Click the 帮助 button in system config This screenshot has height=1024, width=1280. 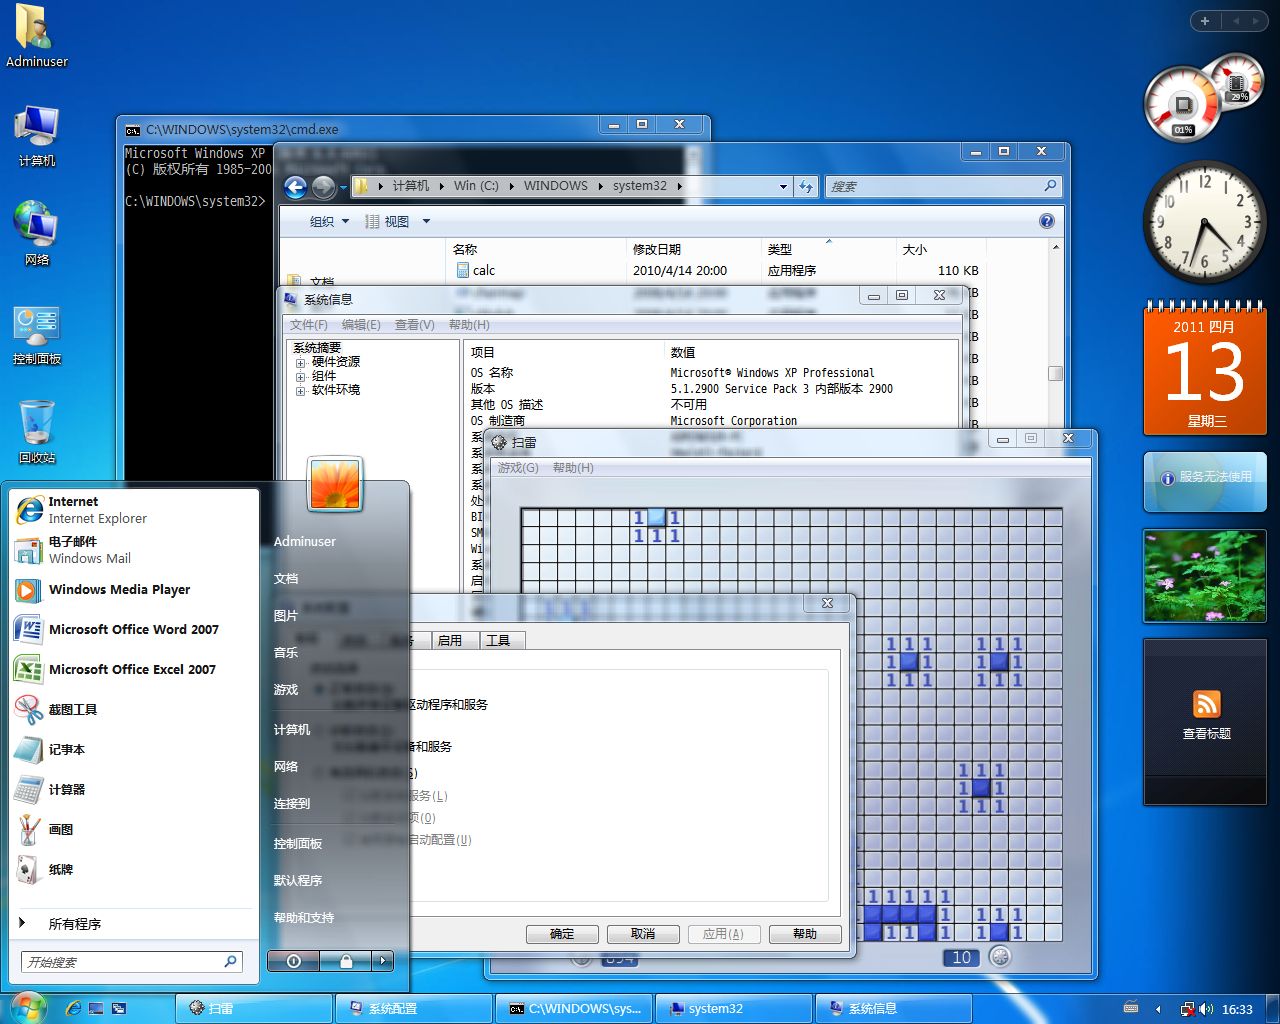click(x=805, y=934)
